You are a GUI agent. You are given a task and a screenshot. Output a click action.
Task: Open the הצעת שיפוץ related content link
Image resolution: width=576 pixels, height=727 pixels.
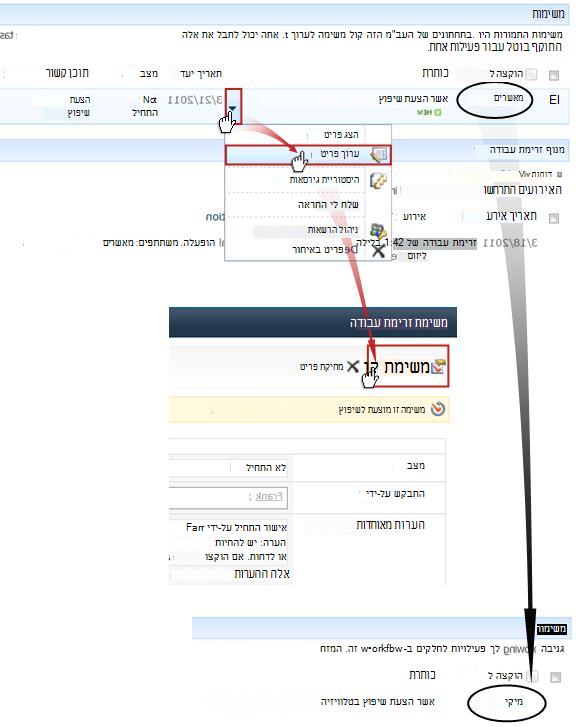click(x=79, y=106)
